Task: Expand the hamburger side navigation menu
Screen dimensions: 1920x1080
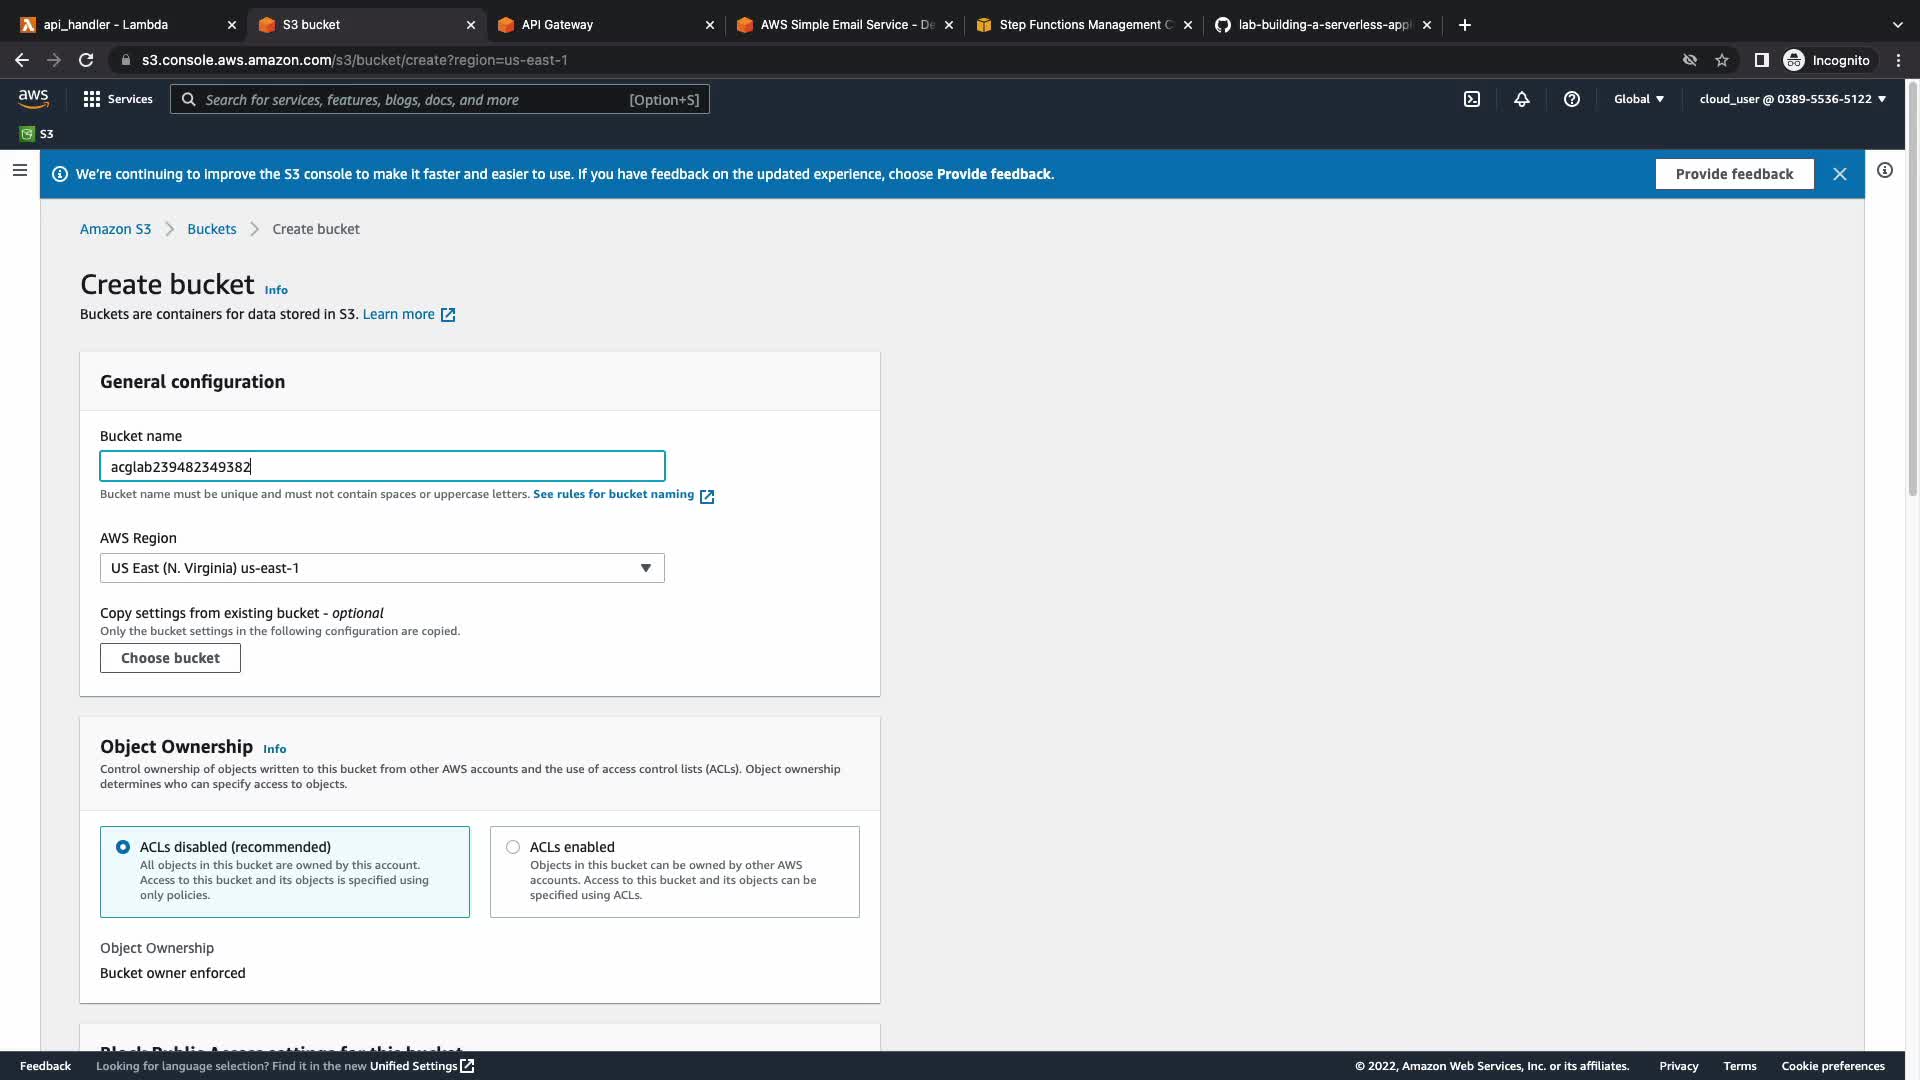Action: [x=19, y=171]
